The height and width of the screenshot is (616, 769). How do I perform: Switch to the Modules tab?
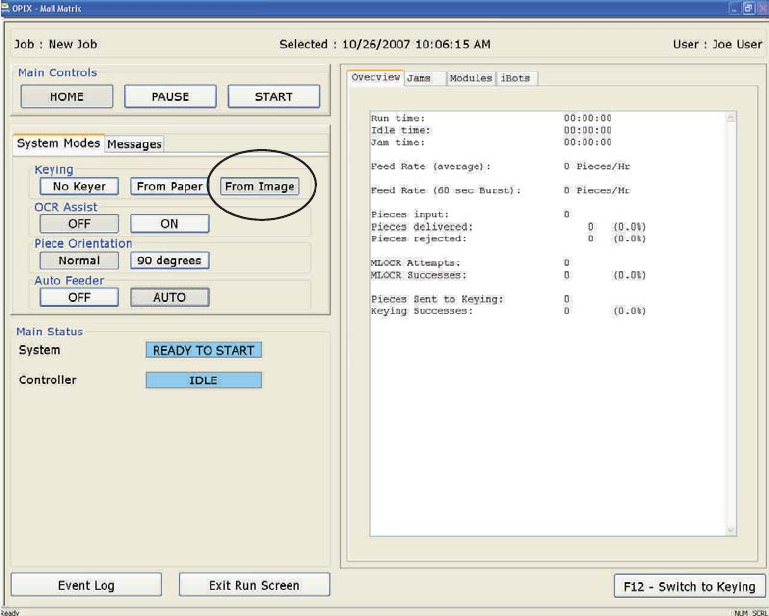(471, 78)
